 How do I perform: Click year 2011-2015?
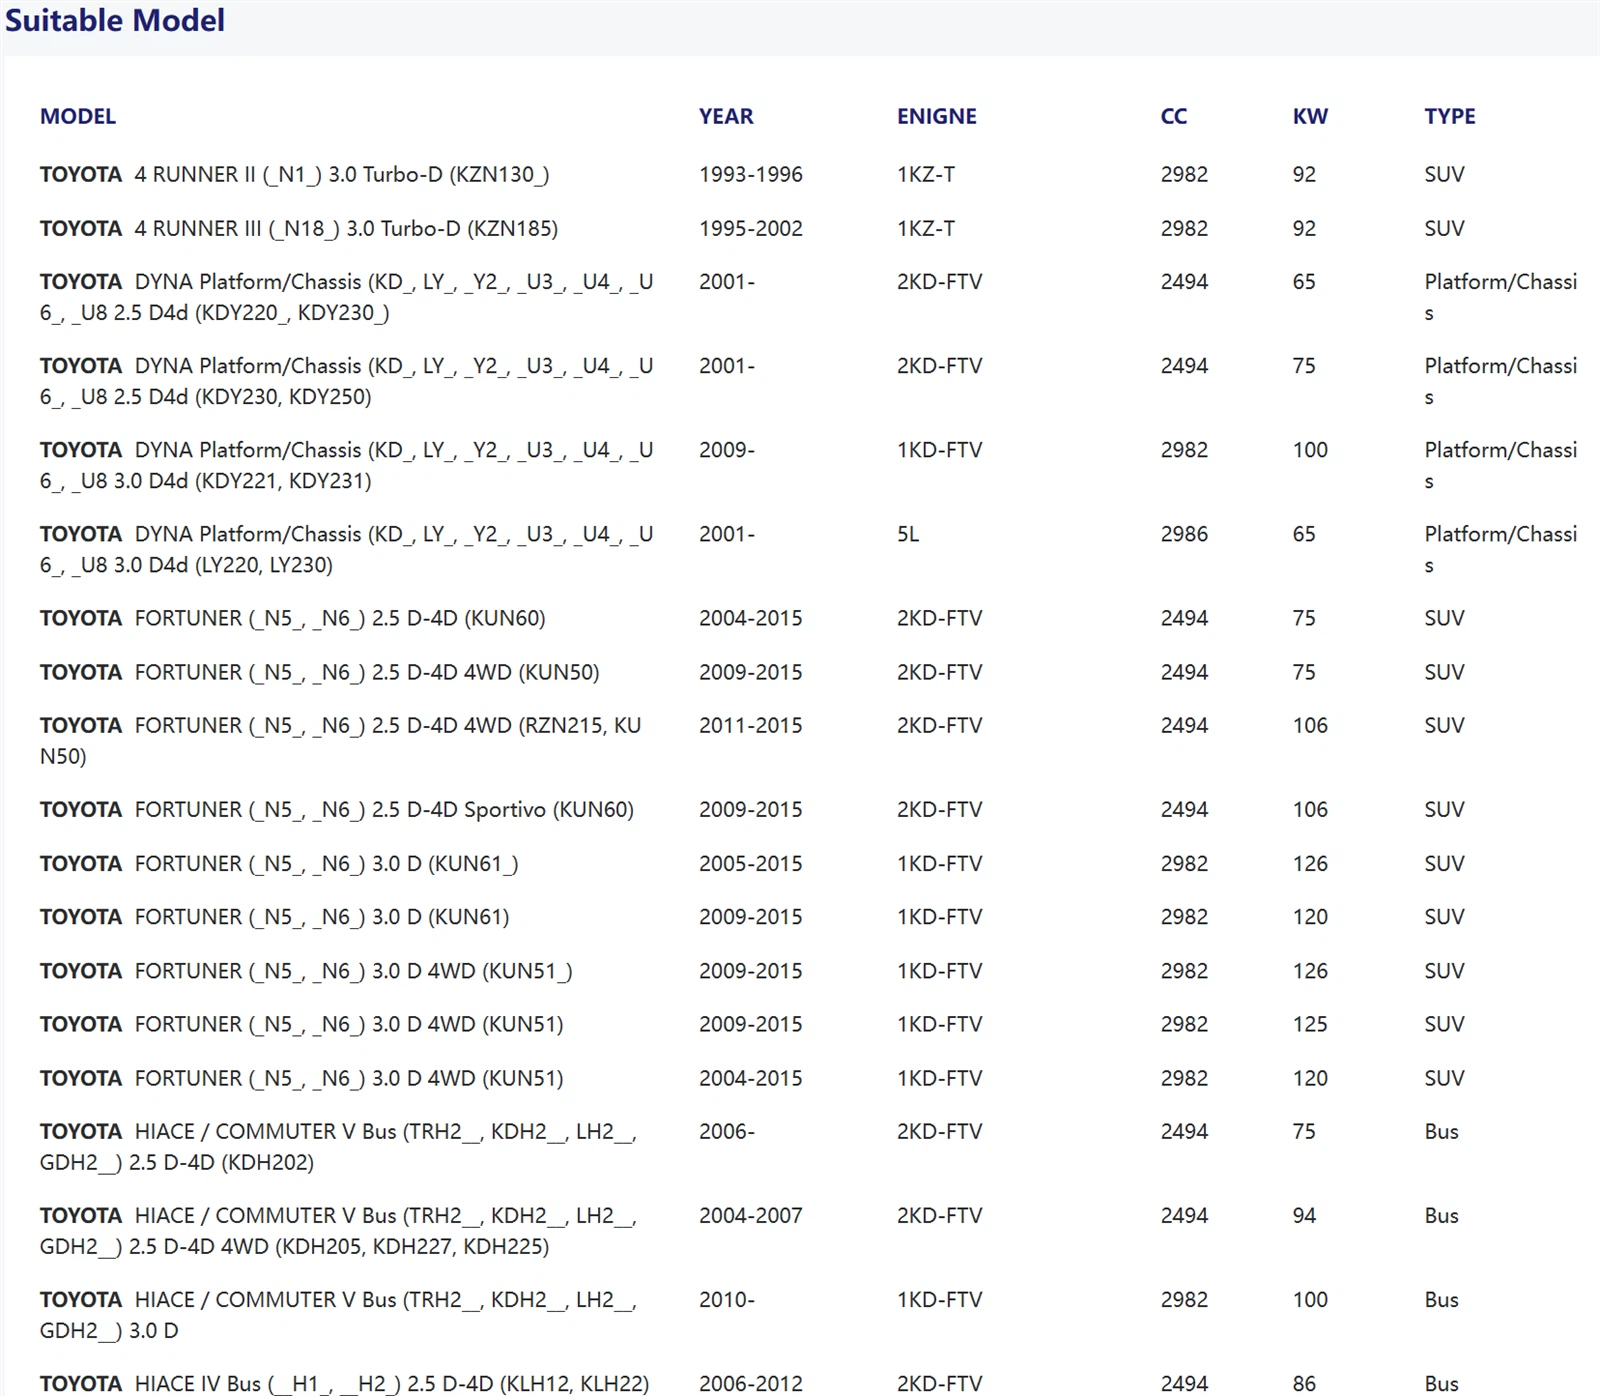click(751, 725)
